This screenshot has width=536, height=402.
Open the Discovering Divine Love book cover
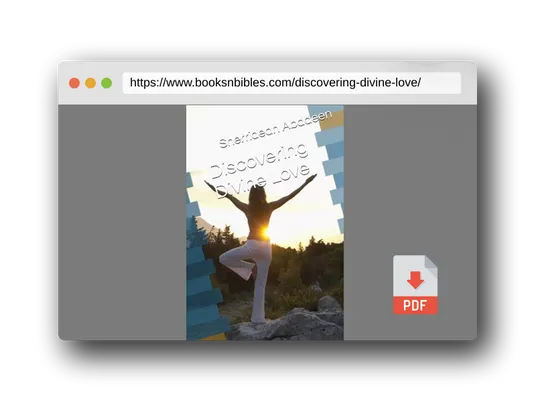pos(265,223)
